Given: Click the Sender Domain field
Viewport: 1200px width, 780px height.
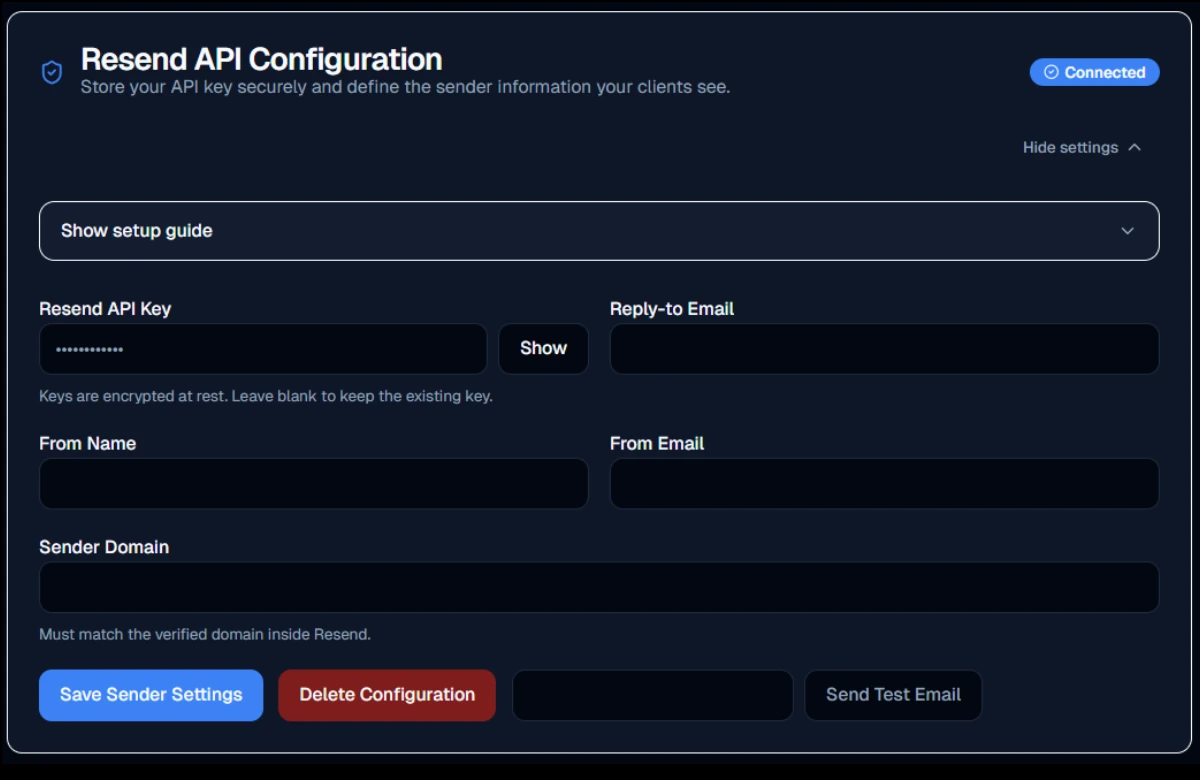Looking at the screenshot, I should [599, 587].
